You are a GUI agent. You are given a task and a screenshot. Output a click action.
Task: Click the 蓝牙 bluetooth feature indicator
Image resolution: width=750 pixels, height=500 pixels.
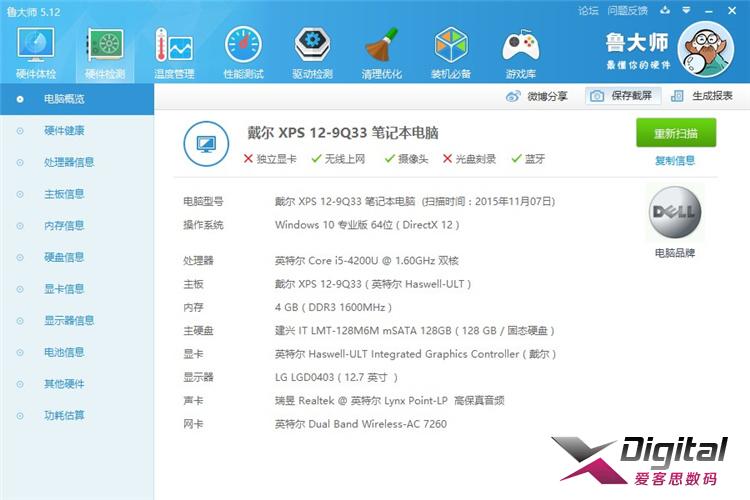[528, 159]
